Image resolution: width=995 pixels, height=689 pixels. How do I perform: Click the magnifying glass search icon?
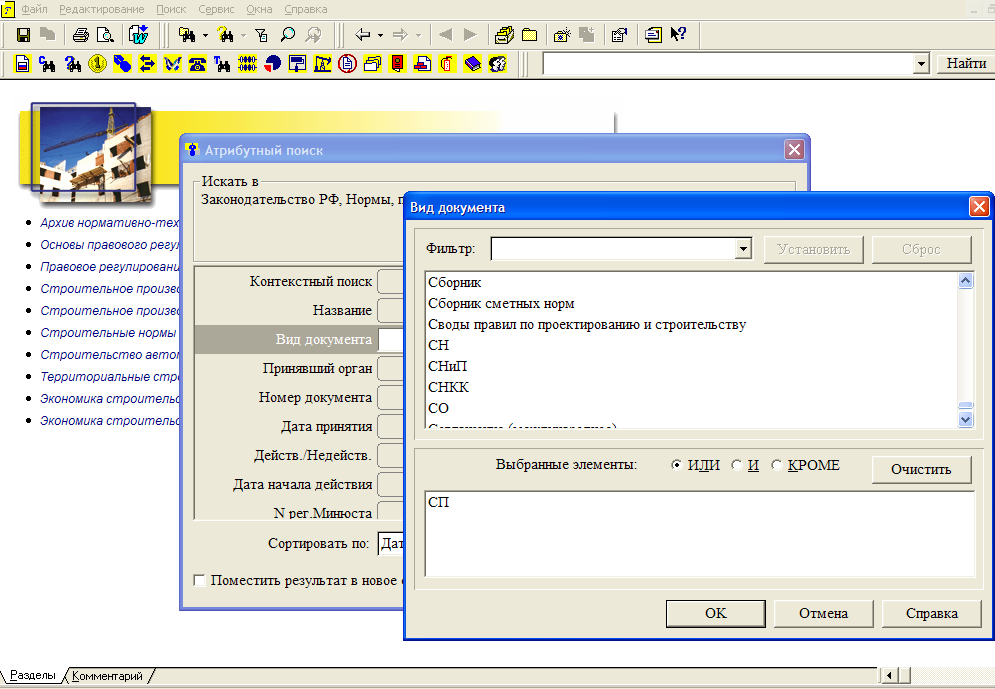[x=288, y=34]
